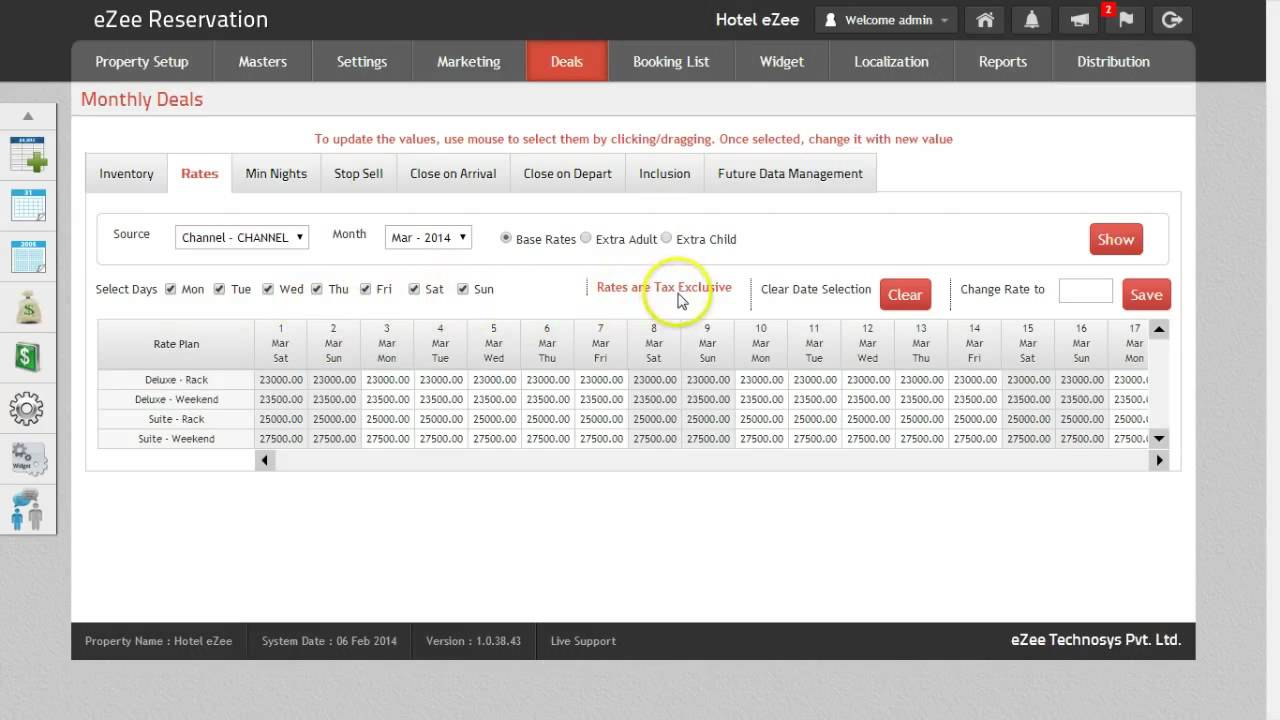Switch to the Min Nights tab

point(276,173)
